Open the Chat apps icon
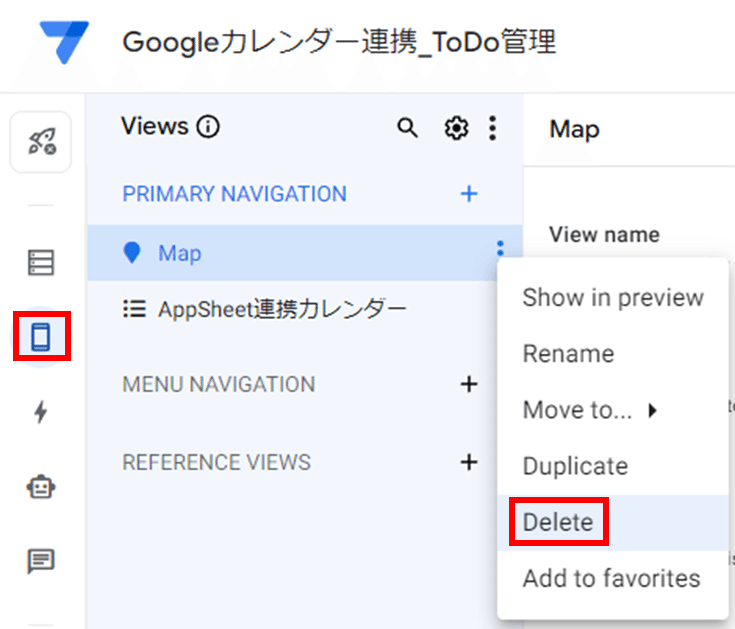 41,561
